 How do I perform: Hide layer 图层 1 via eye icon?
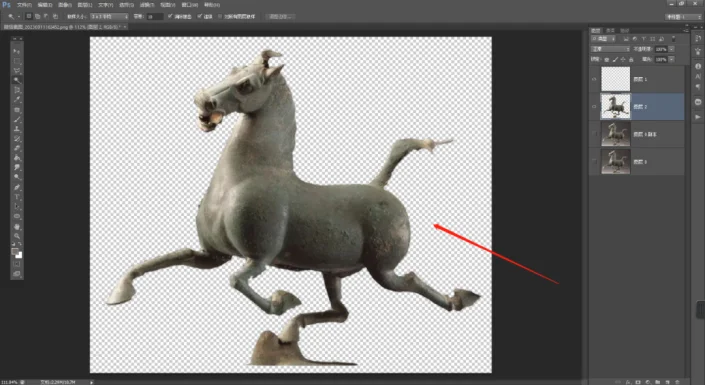click(594, 79)
